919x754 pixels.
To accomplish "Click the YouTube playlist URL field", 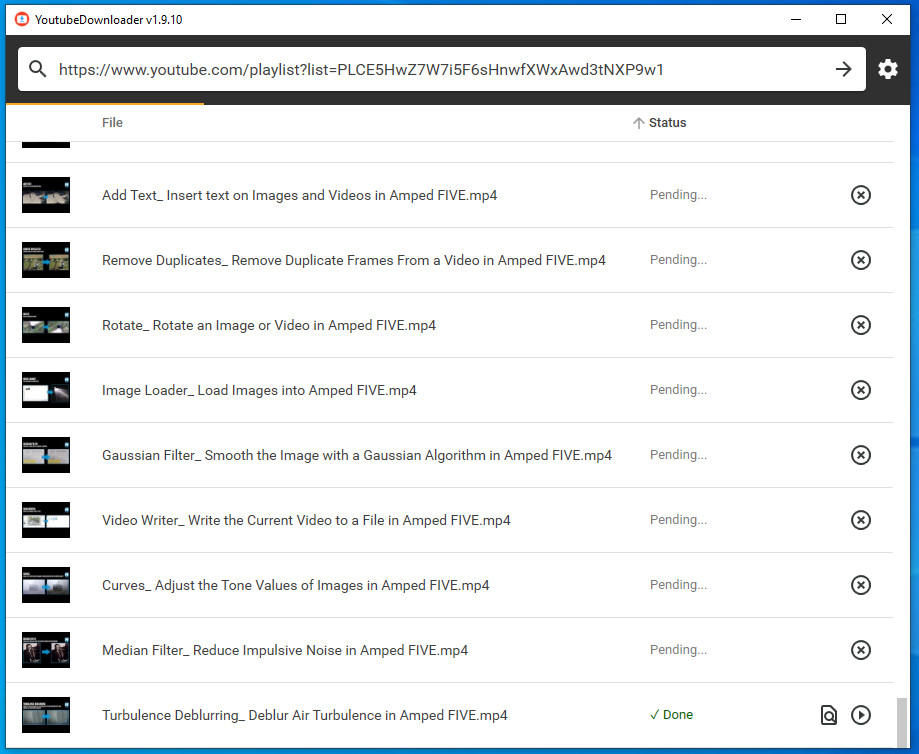I will pos(440,69).
